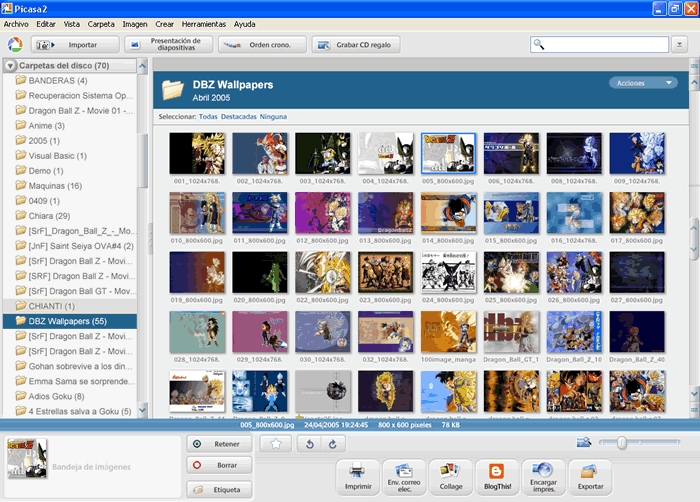700x502 pixels.
Task: Select the DBZ Wallpapers (55) folder
Action: tap(70, 321)
